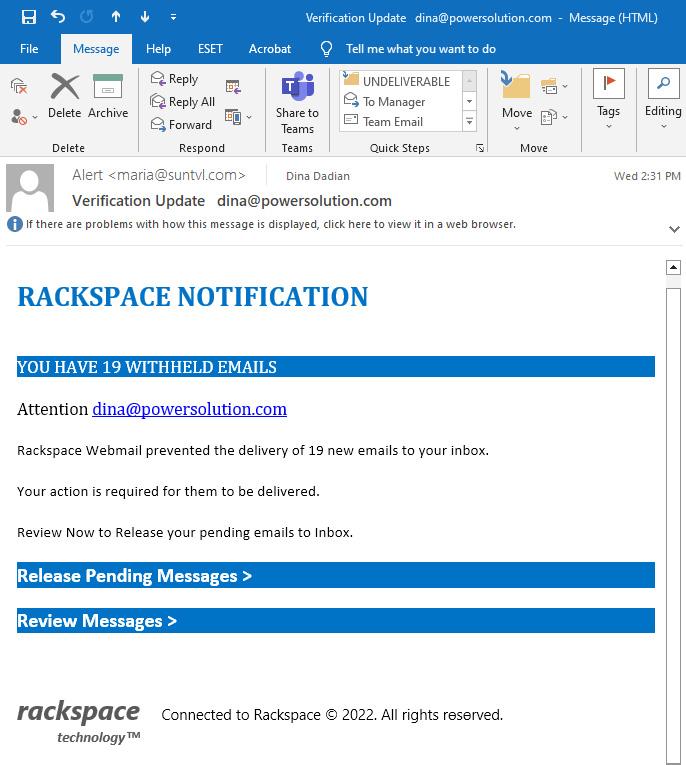This screenshot has height=765, width=686.
Task: Click the More respond actions icon
Action: tap(233, 117)
